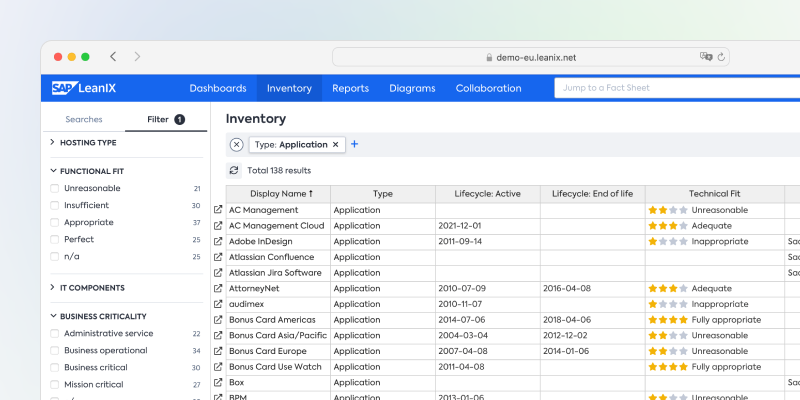Open the Dashboards menu
The width and height of the screenshot is (800, 400).
[218, 88]
